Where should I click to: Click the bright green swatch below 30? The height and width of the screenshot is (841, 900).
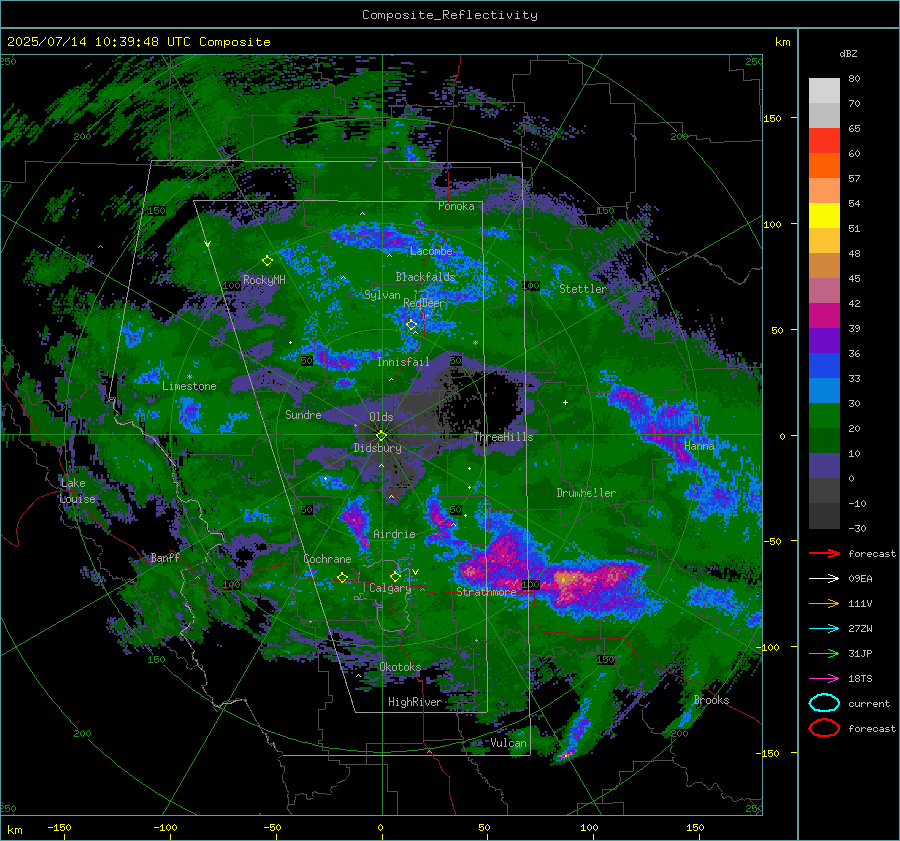[x=824, y=415]
